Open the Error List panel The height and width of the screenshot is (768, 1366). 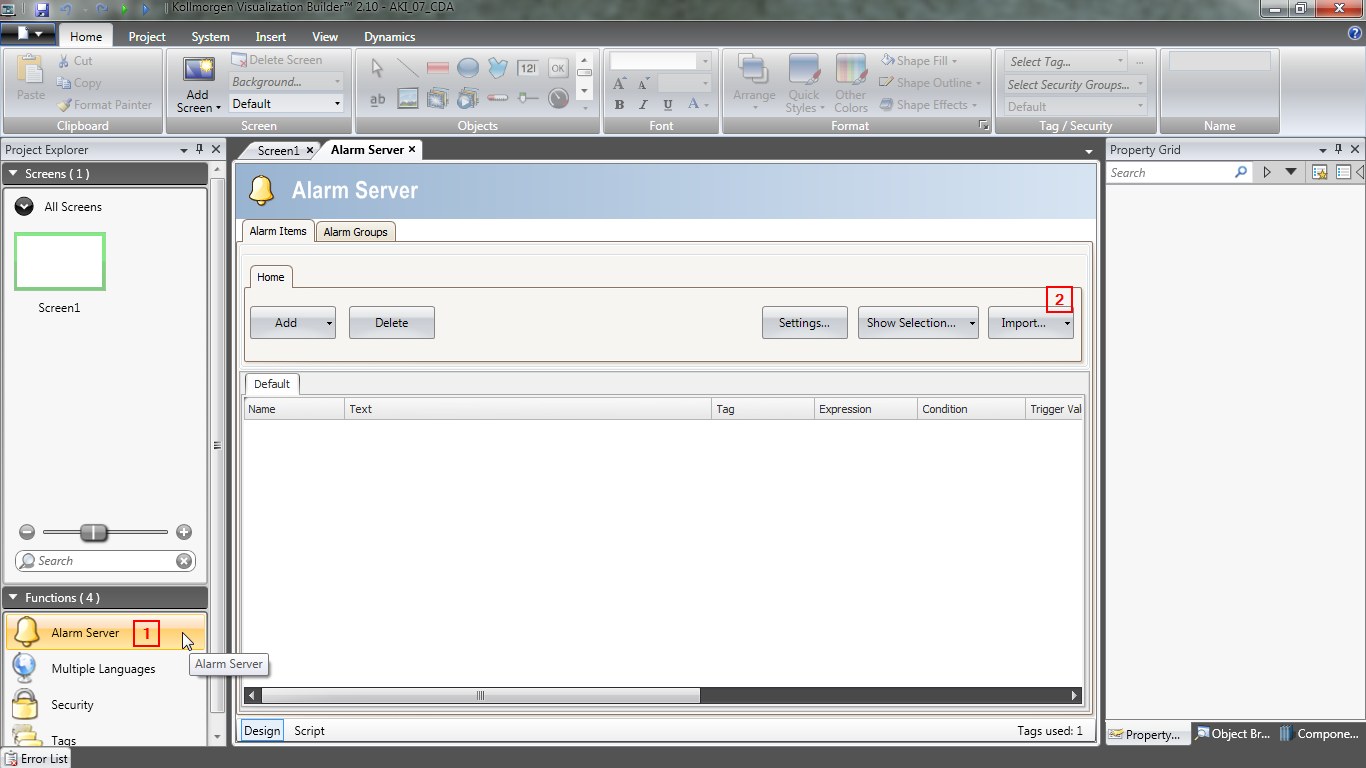click(36, 758)
